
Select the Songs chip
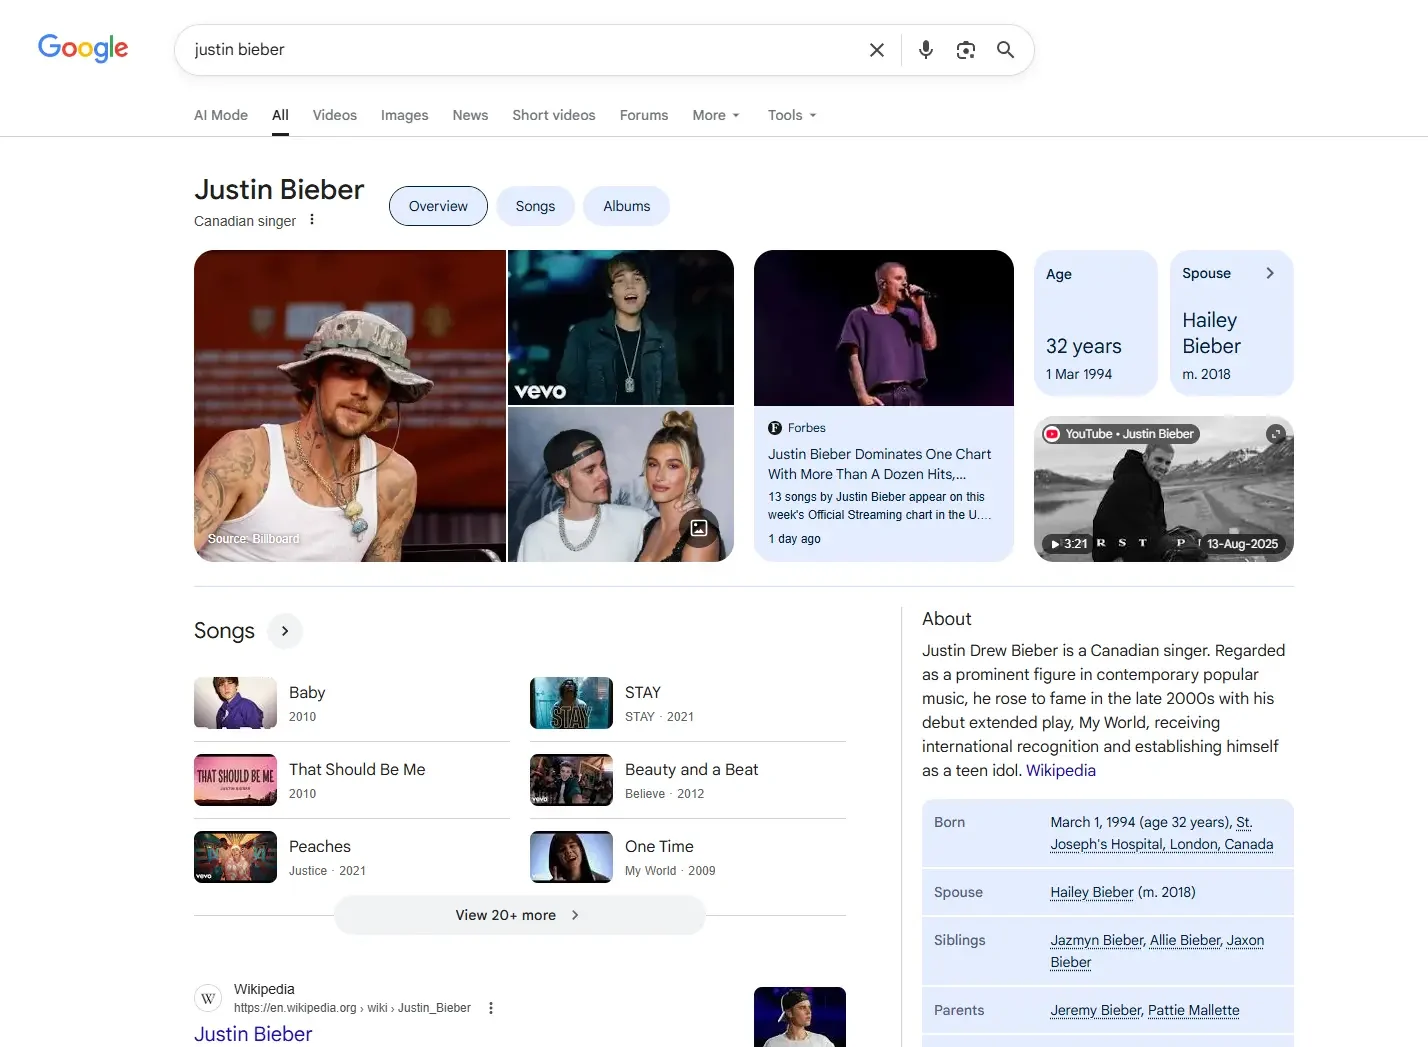tap(535, 206)
